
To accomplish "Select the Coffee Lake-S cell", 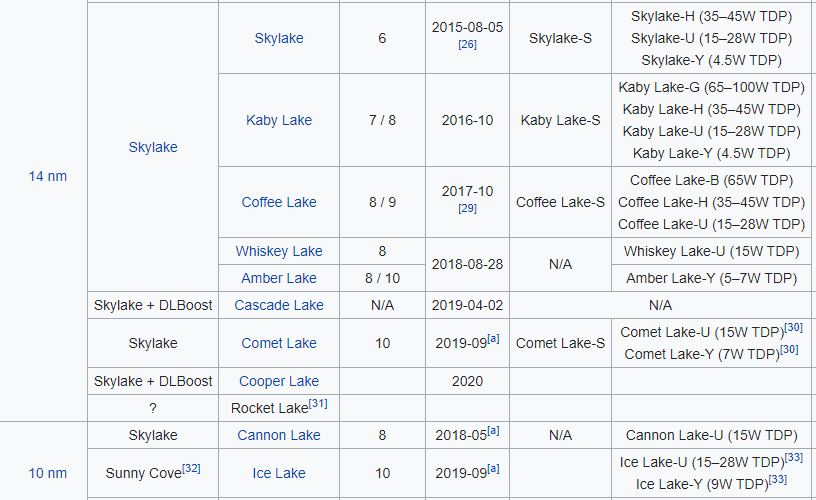I will (x=560, y=202).
